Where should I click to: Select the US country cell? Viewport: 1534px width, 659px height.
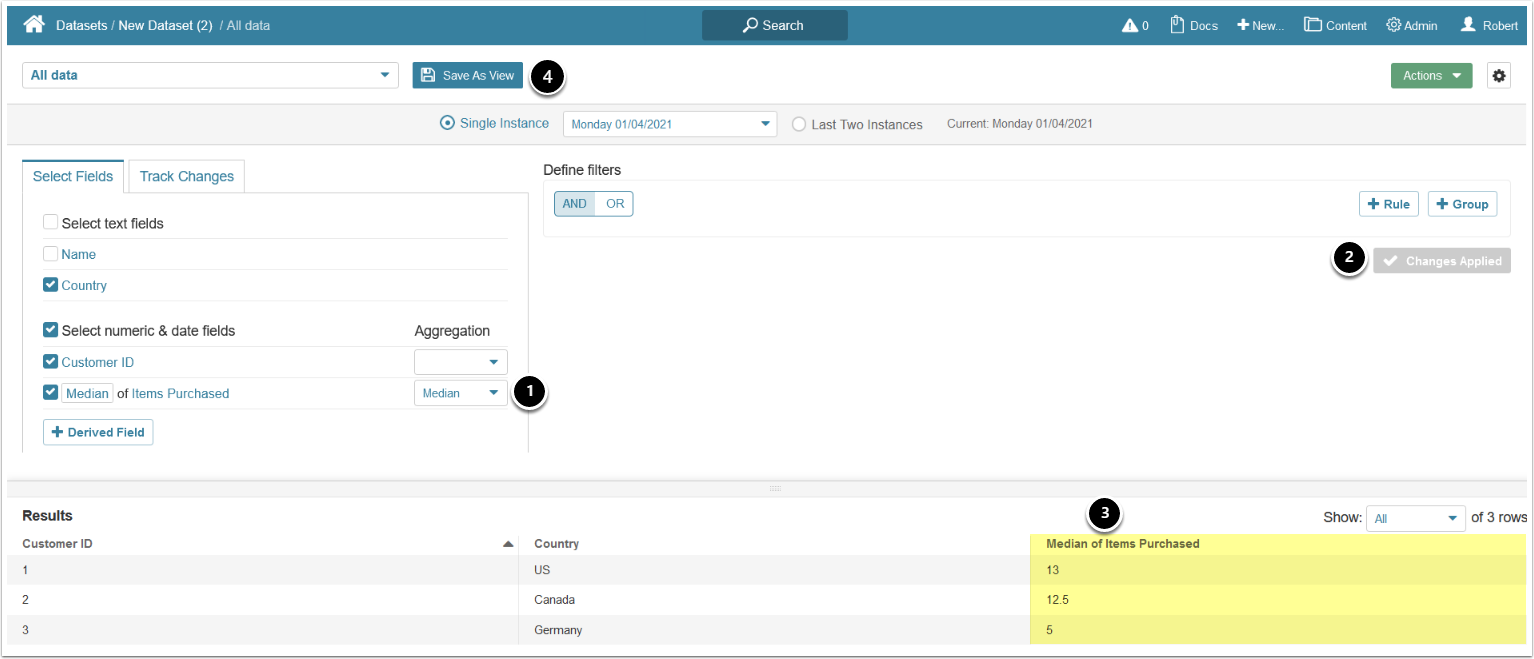pyautogui.click(x=775, y=570)
